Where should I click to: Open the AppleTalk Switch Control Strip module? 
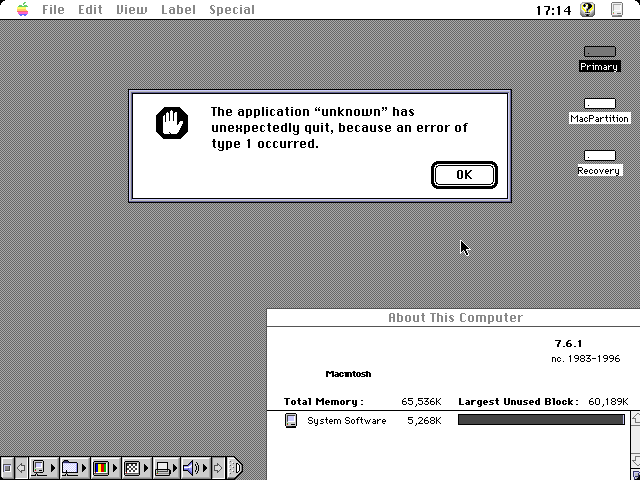(44, 468)
